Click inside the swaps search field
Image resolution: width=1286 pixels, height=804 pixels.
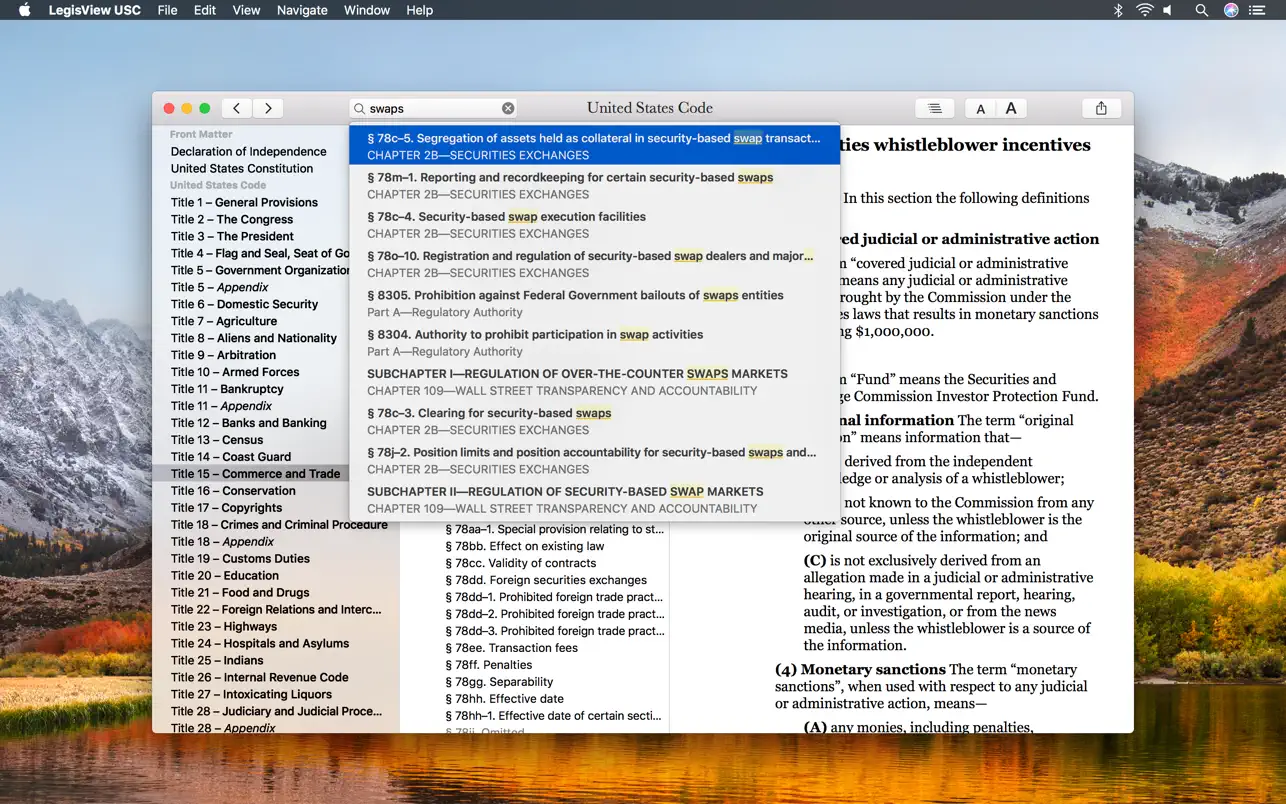(430, 107)
